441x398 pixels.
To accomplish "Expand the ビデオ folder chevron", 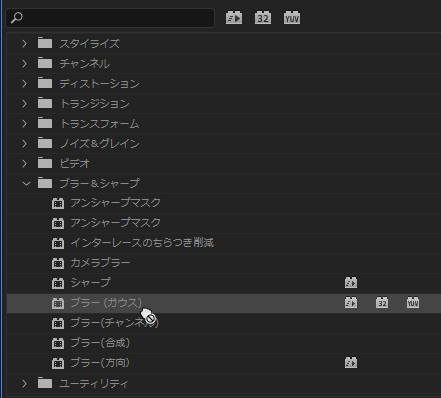I will [24, 163].
